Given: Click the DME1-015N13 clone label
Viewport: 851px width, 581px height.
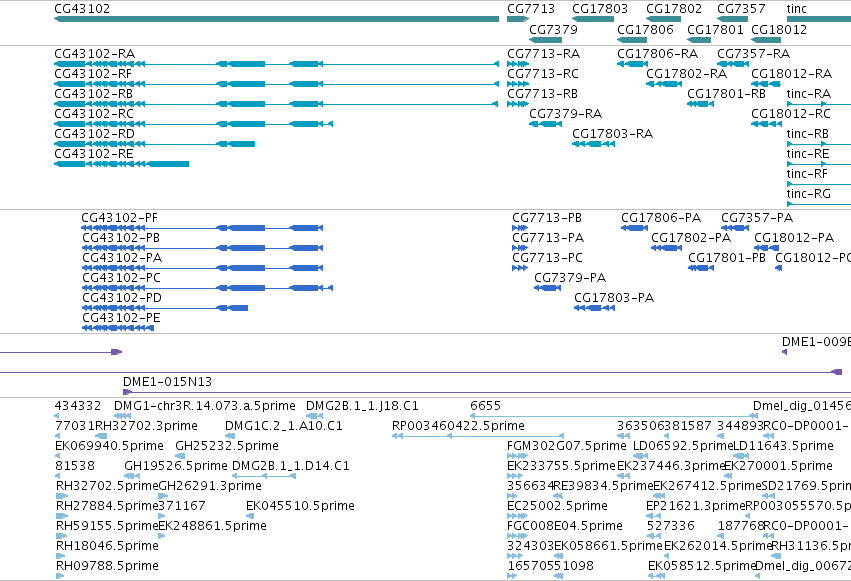Looking at the screenshot, I should 167,382.
